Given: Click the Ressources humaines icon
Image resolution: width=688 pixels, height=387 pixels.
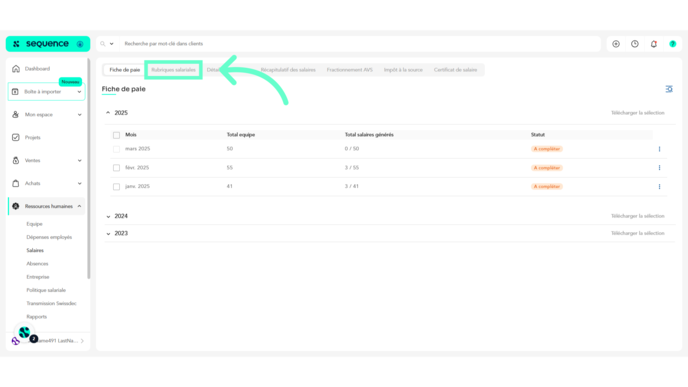Looking at the screenshot, I should click(16, 206).
